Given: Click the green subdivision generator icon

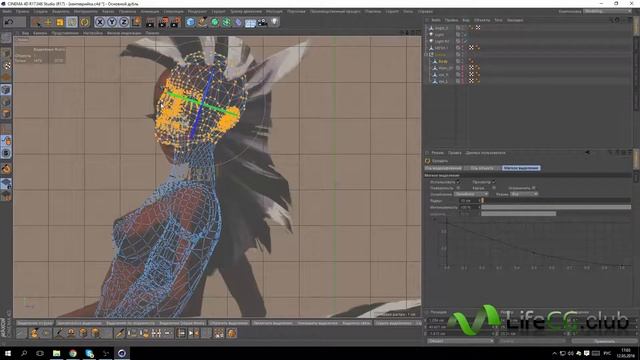Looking at the screenshot, I should coord(214,22).
